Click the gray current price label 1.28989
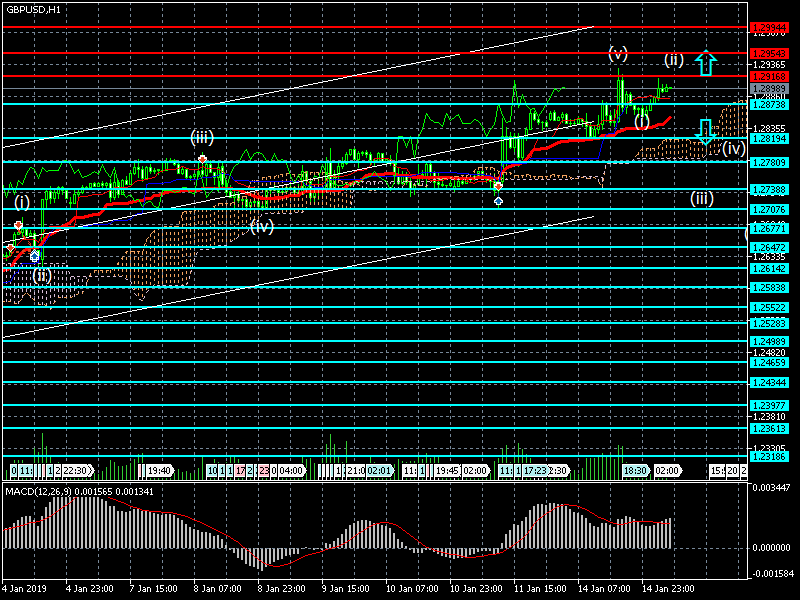Image resolution: width=800 pixels, height=600 pixels. coord(769,88)
